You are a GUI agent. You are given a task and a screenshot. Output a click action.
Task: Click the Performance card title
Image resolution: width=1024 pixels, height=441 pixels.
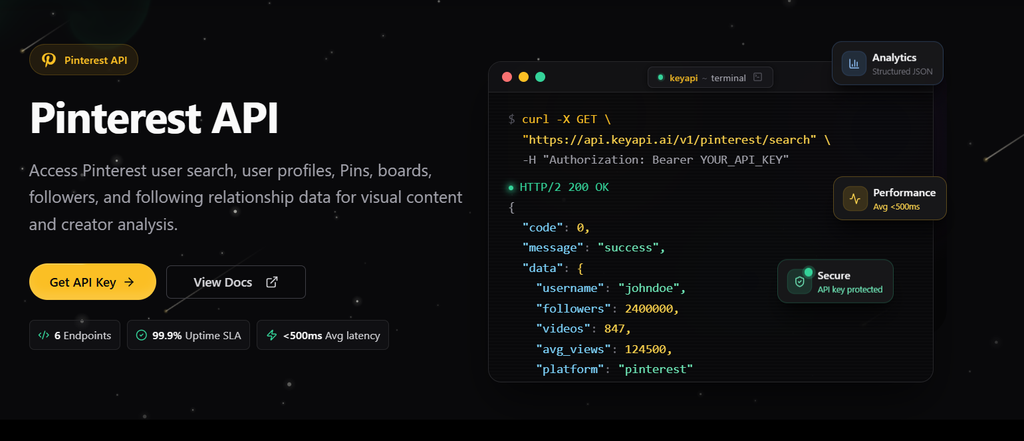(x=904, y=193)
